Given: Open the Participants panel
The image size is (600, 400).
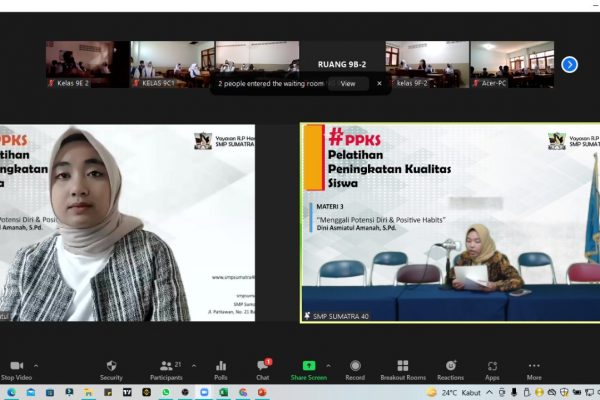Looking at the screenshot, I should [166, 370].
